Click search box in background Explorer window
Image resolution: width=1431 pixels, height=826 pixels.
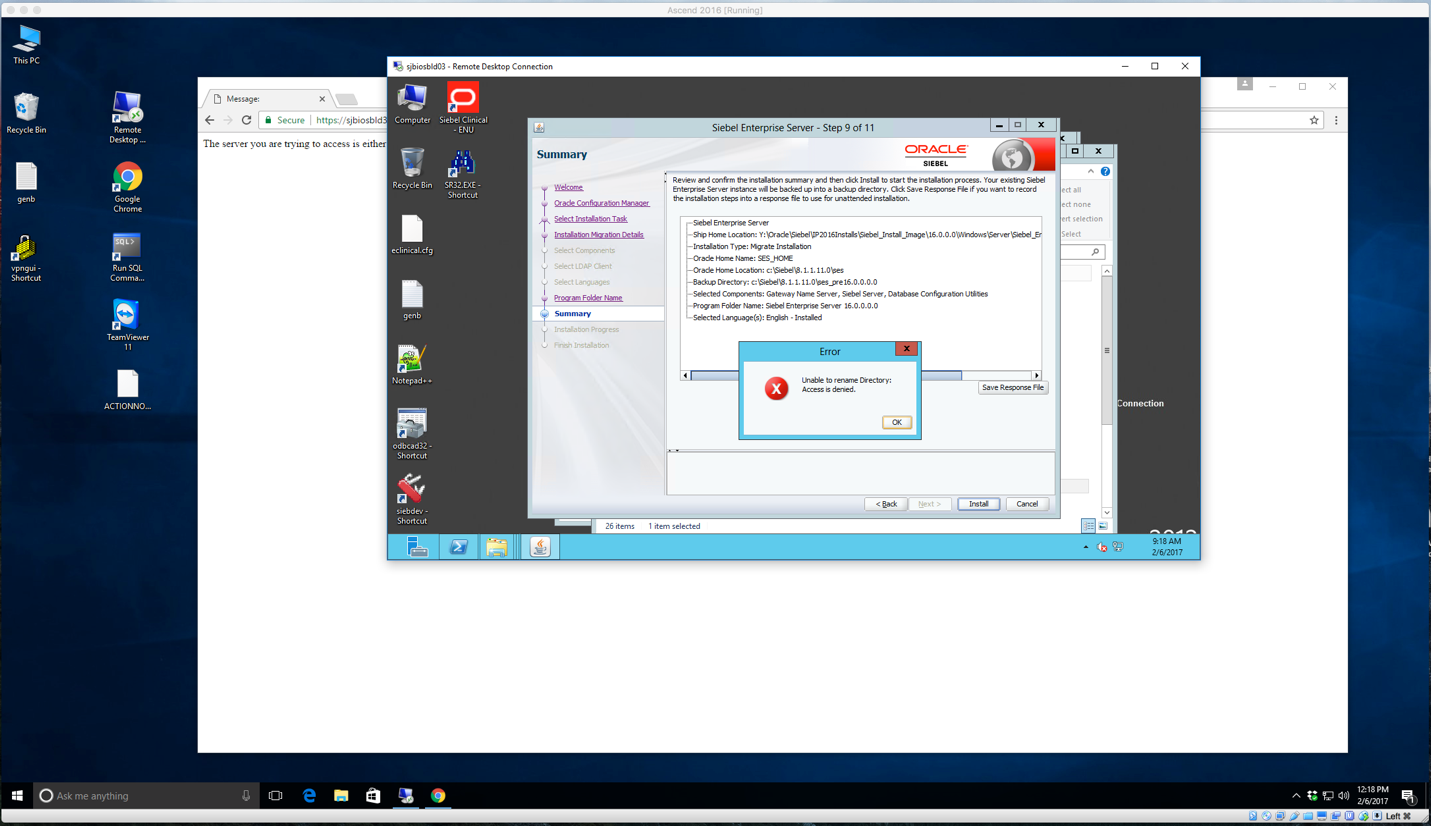[x=1082, y=252]
